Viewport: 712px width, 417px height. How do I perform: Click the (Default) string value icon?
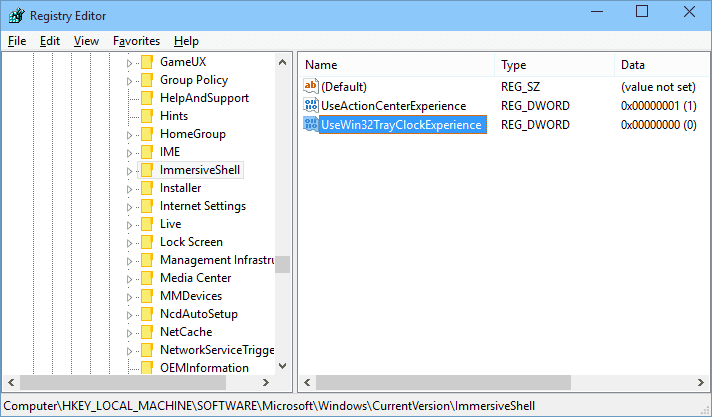click(311, 86)
